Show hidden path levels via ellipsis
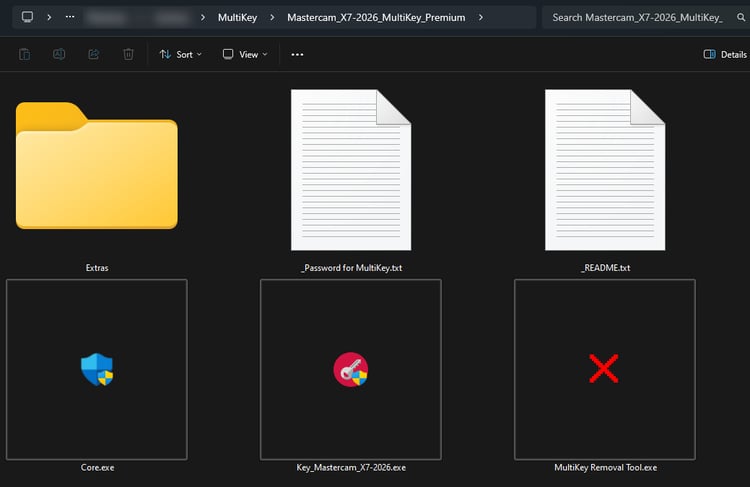Viewport: 750px width, 487px height. pos(70,17)
